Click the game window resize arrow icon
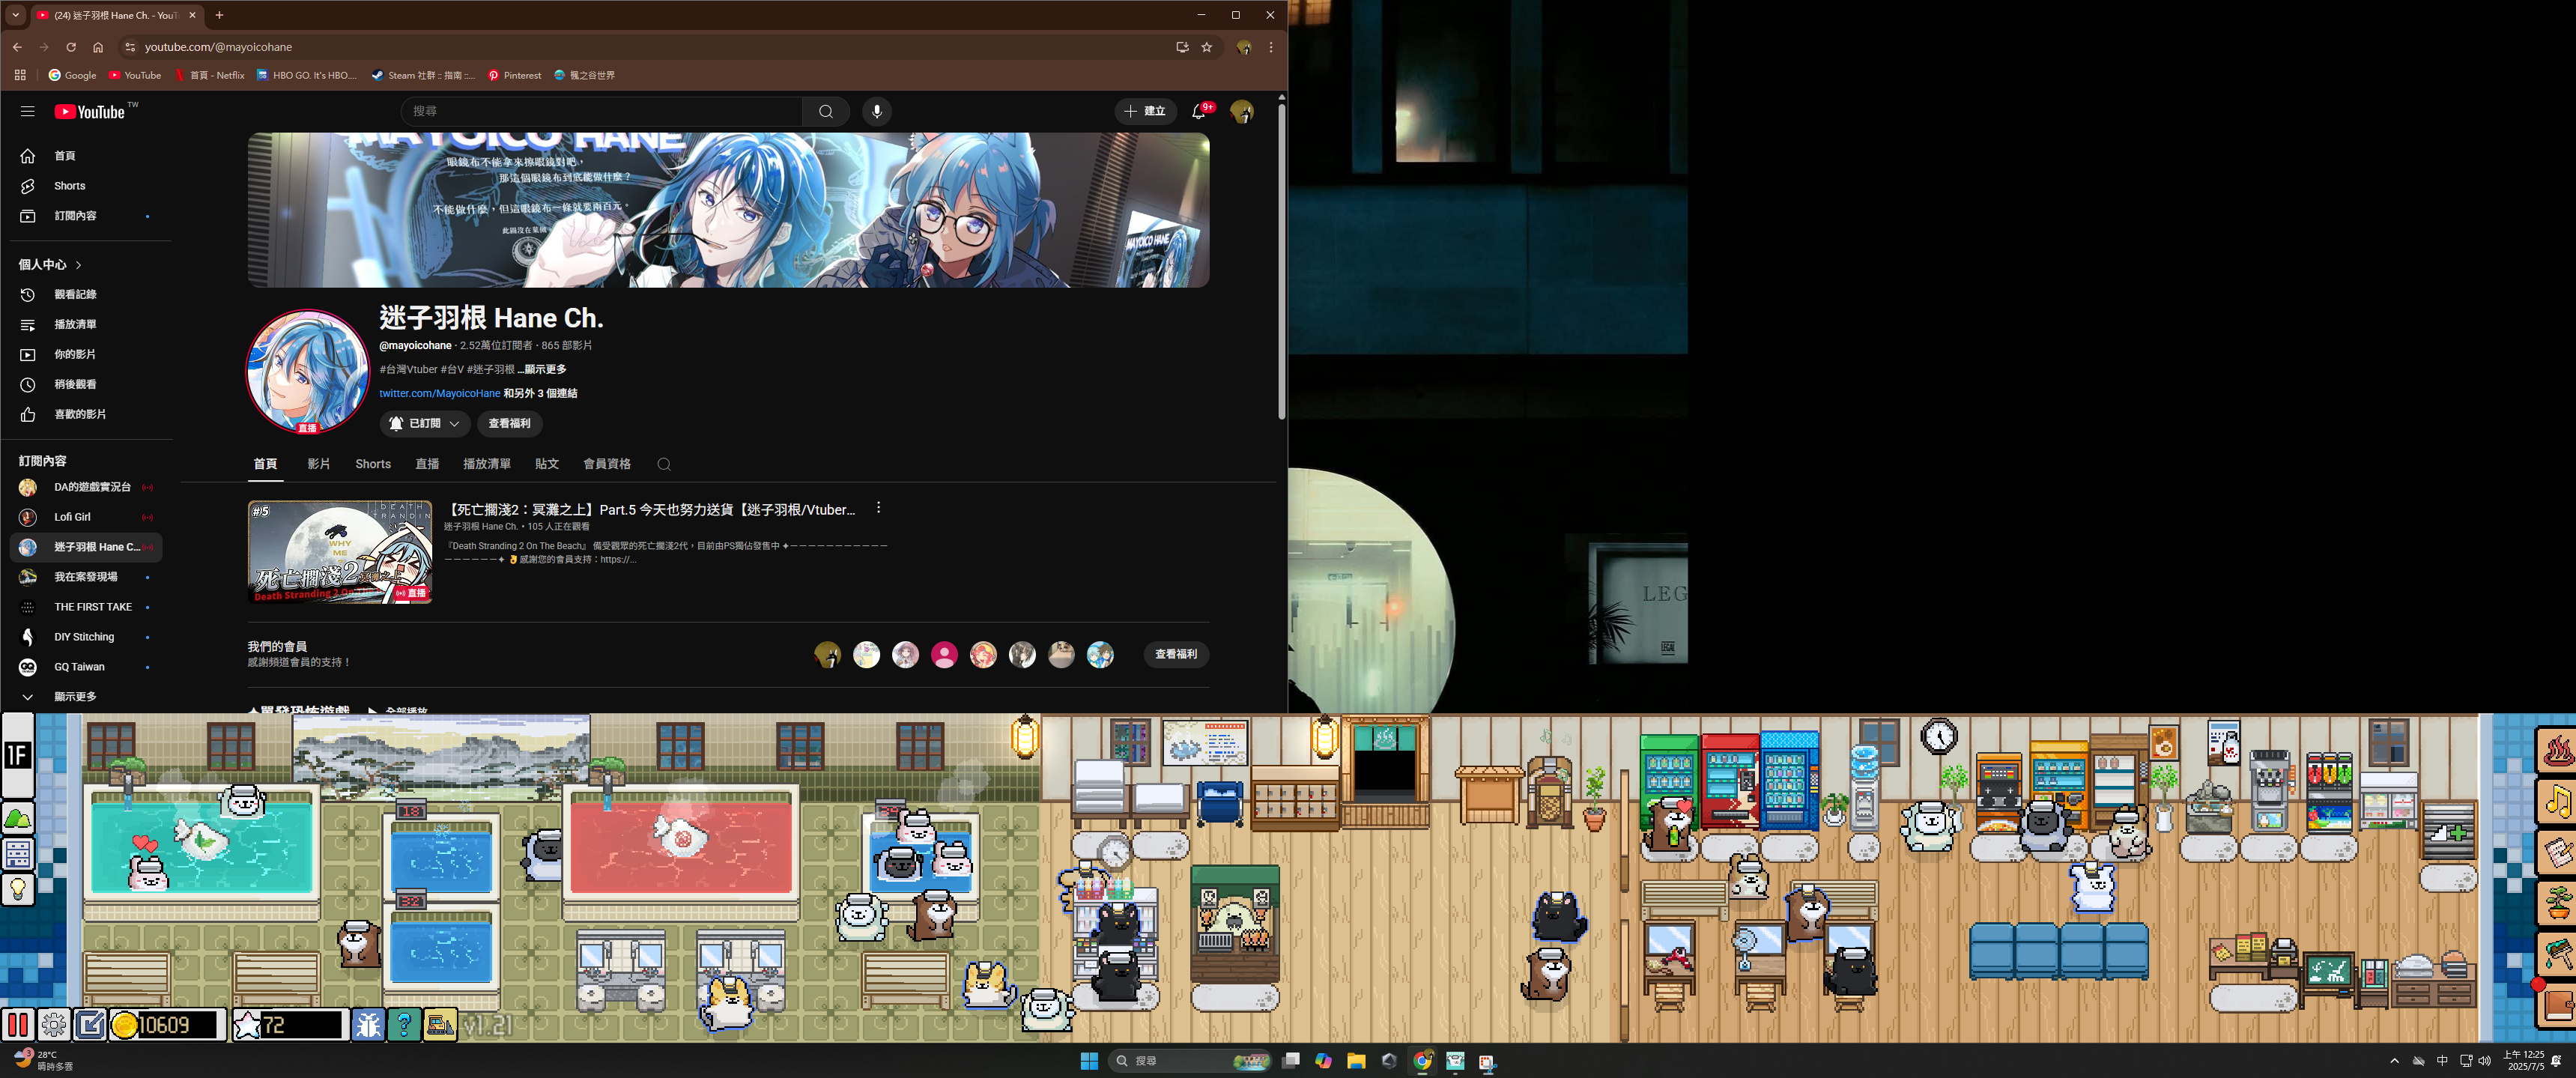Image resolution: width=2576 pixels, height=1078 pixels. [90, 1025]
